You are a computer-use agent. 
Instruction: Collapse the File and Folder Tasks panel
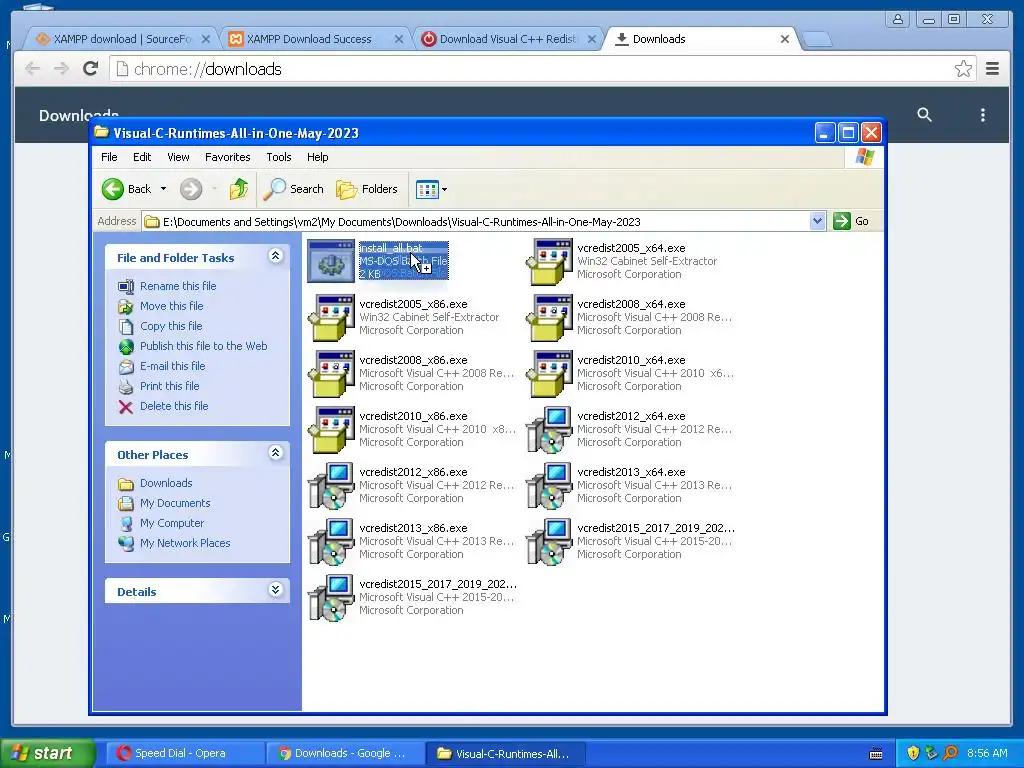click(276, 256)
